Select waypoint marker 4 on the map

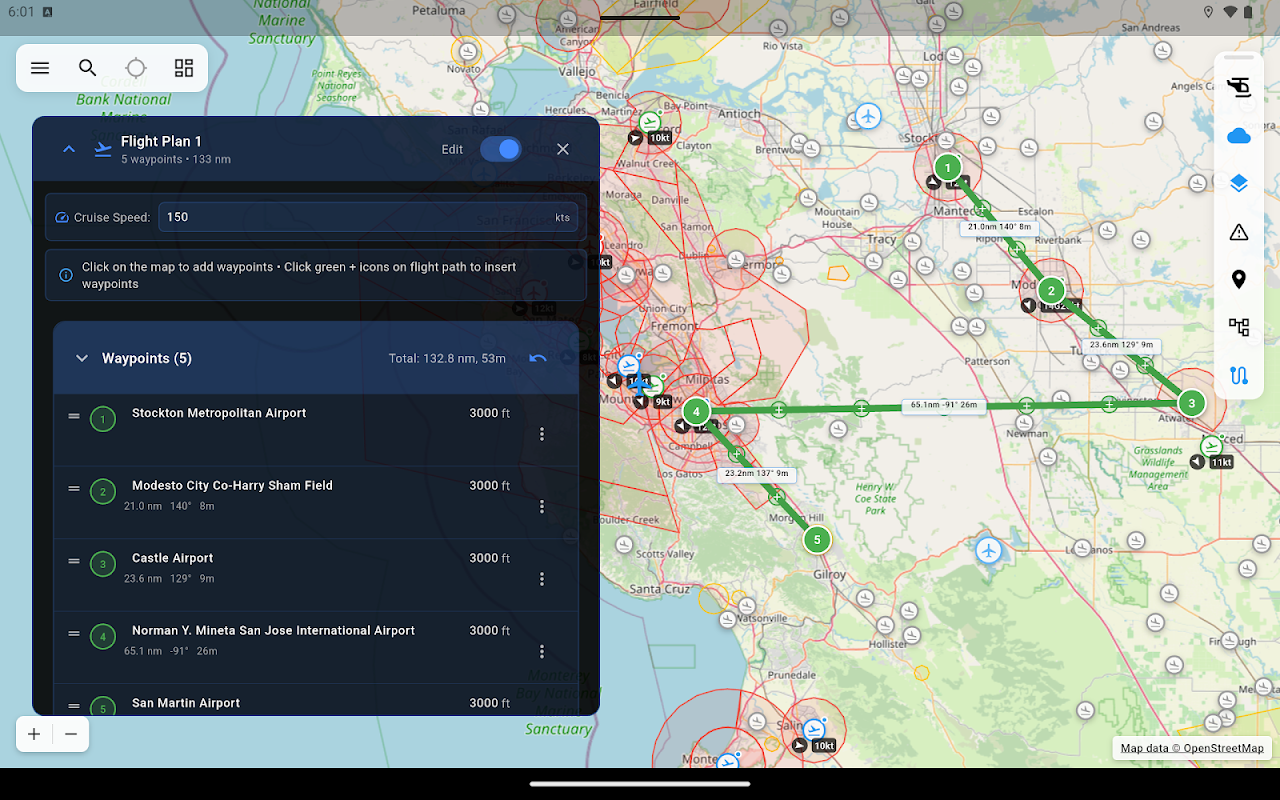[x=696, y=411]
